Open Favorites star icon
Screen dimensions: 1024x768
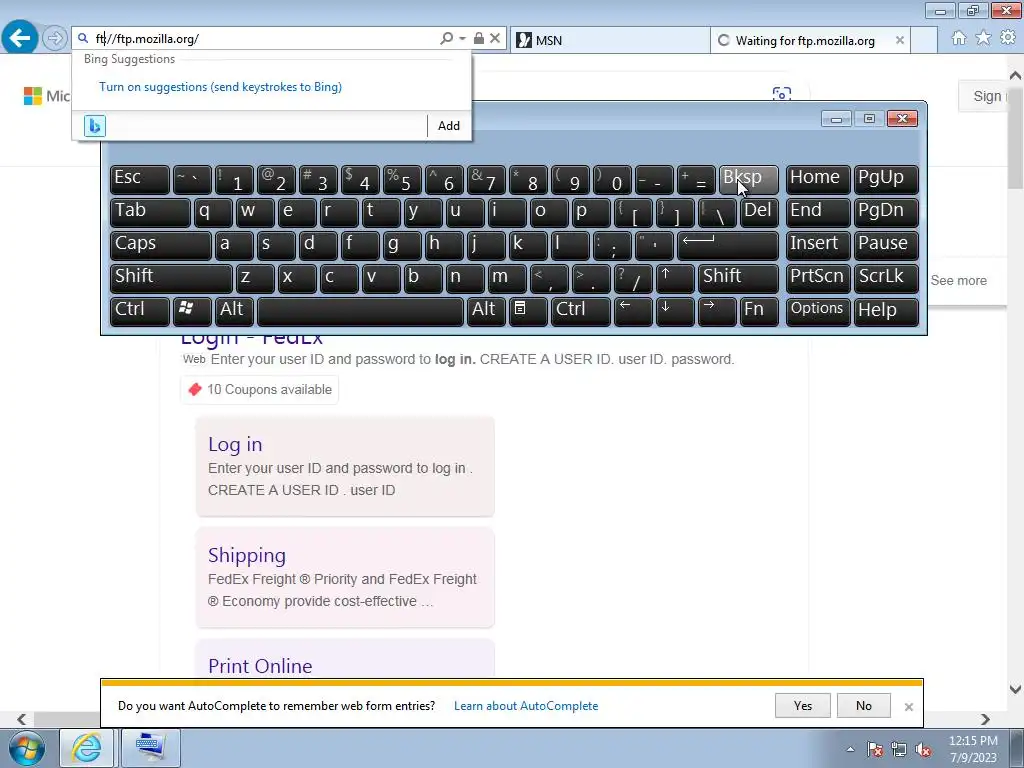pyautogui.click(x=983, y=38)
